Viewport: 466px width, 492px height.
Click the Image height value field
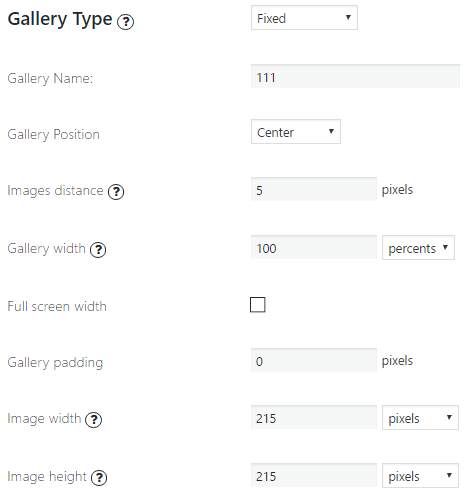(314, 475)
